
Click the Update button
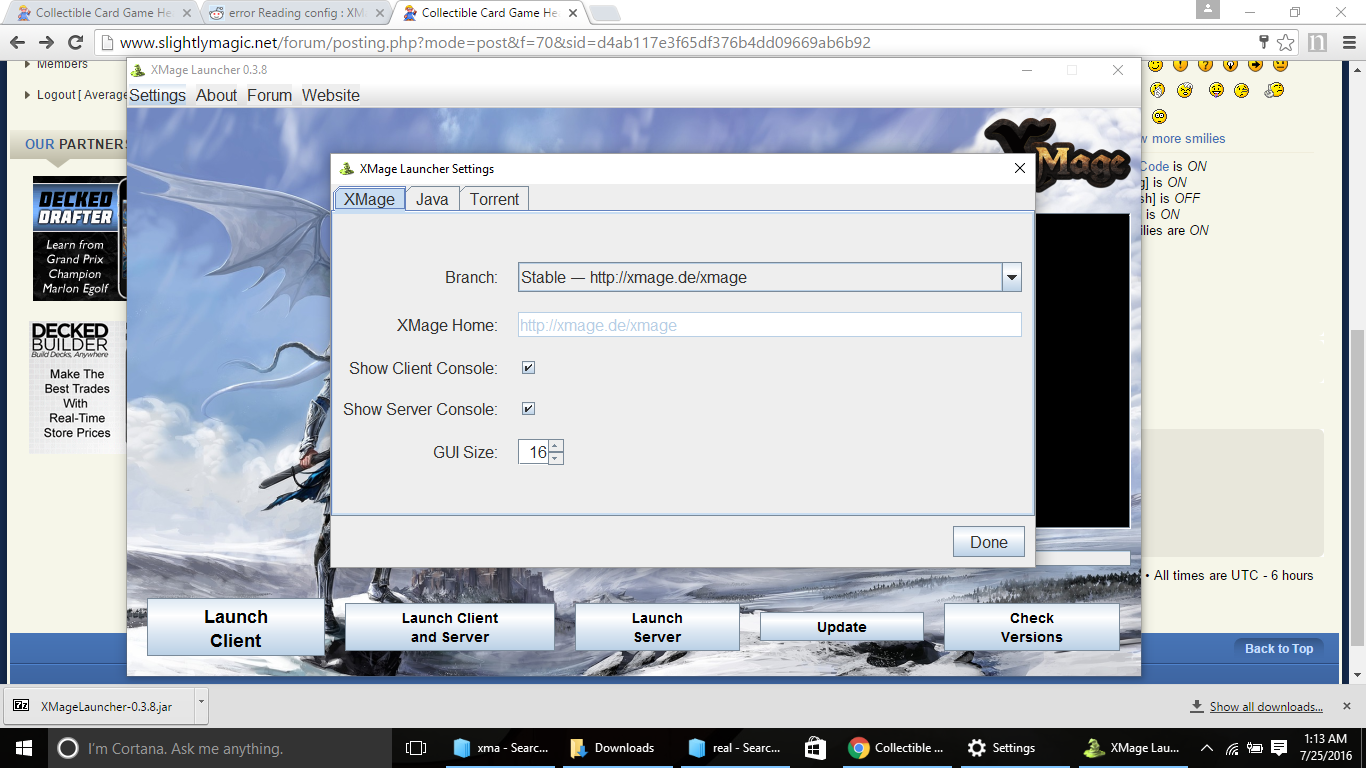tap(842, 627)
